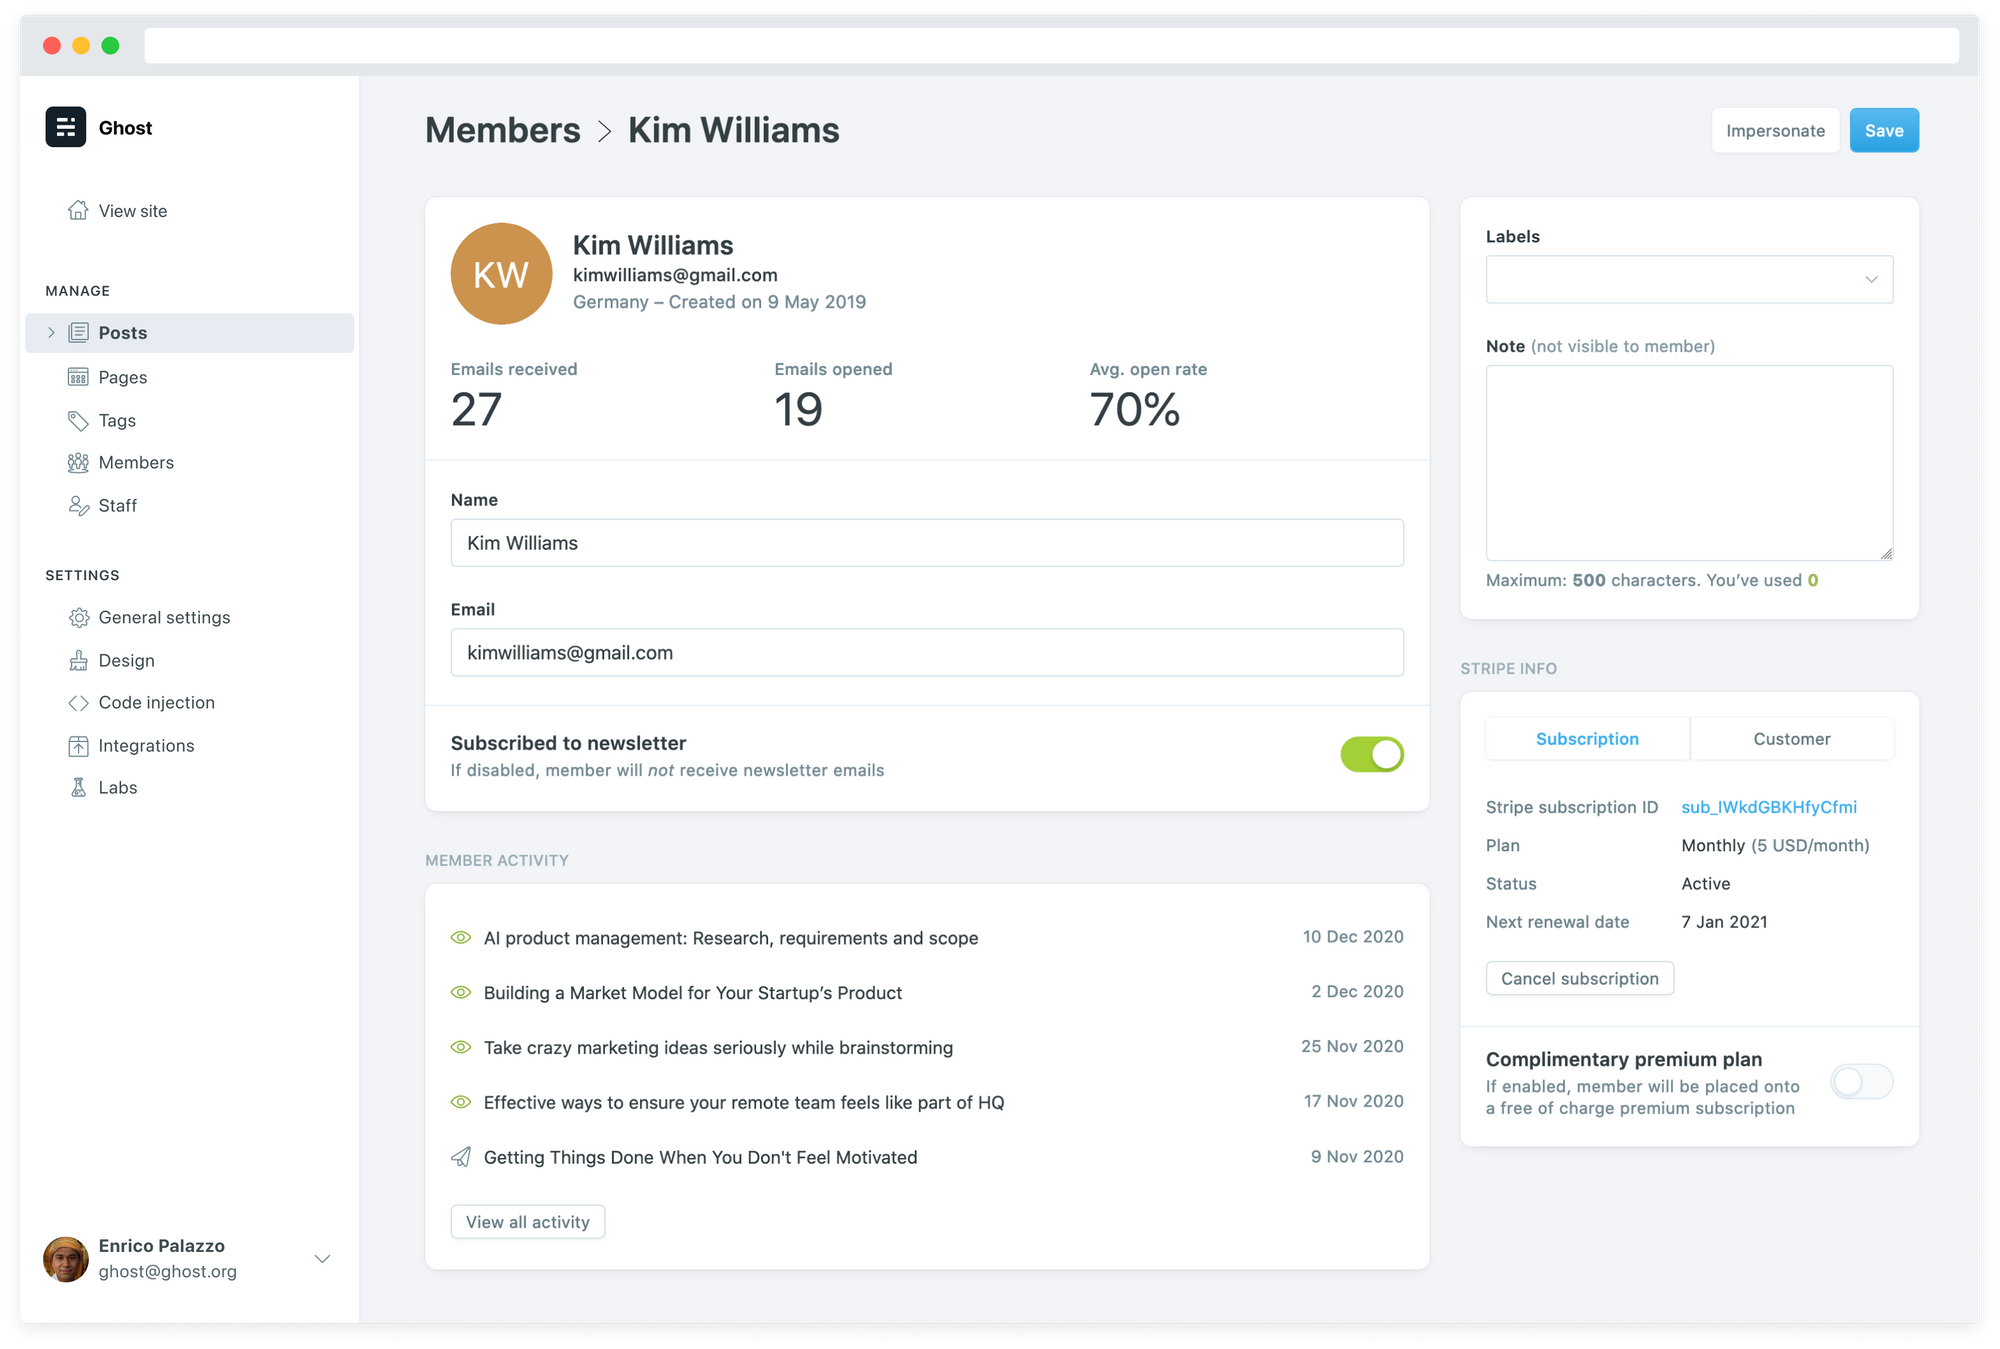Screen dimensions: 2000x1349
Task: Click the Code injection brackets icon
Action: pos(78,703)
